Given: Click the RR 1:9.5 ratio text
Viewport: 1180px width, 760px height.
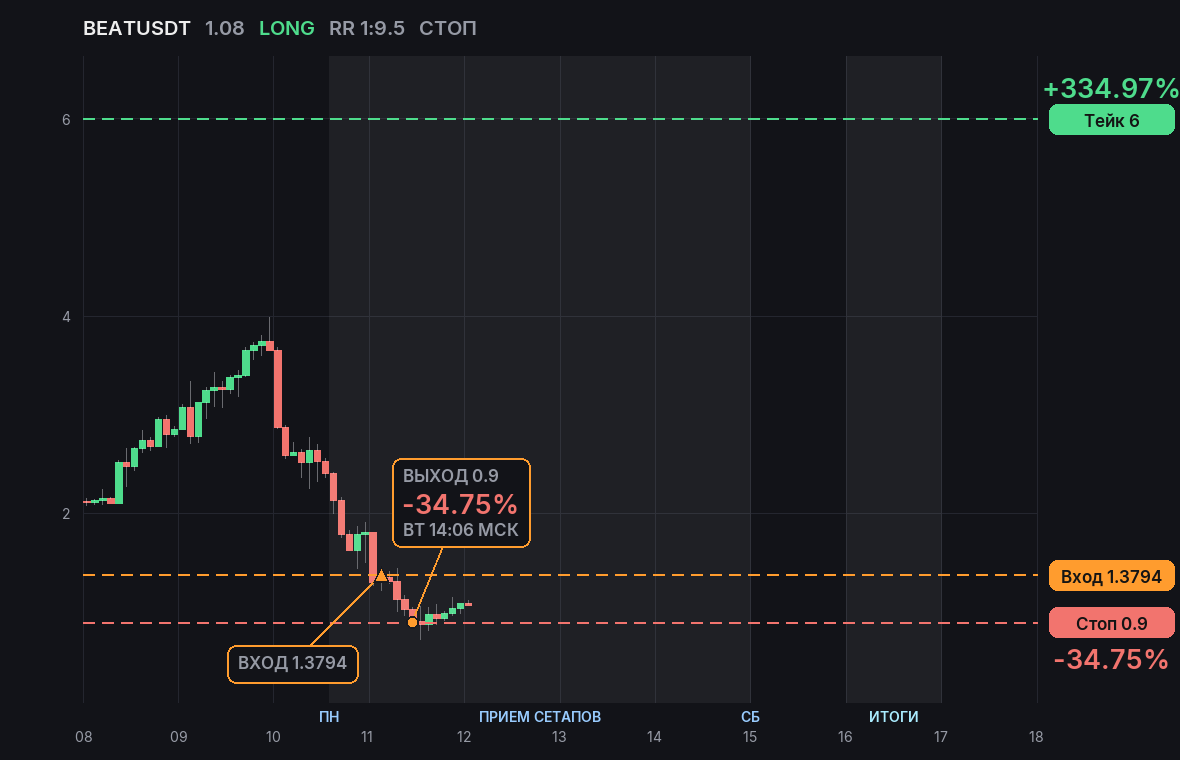Looking at the screenshot, I should [366, 29].
